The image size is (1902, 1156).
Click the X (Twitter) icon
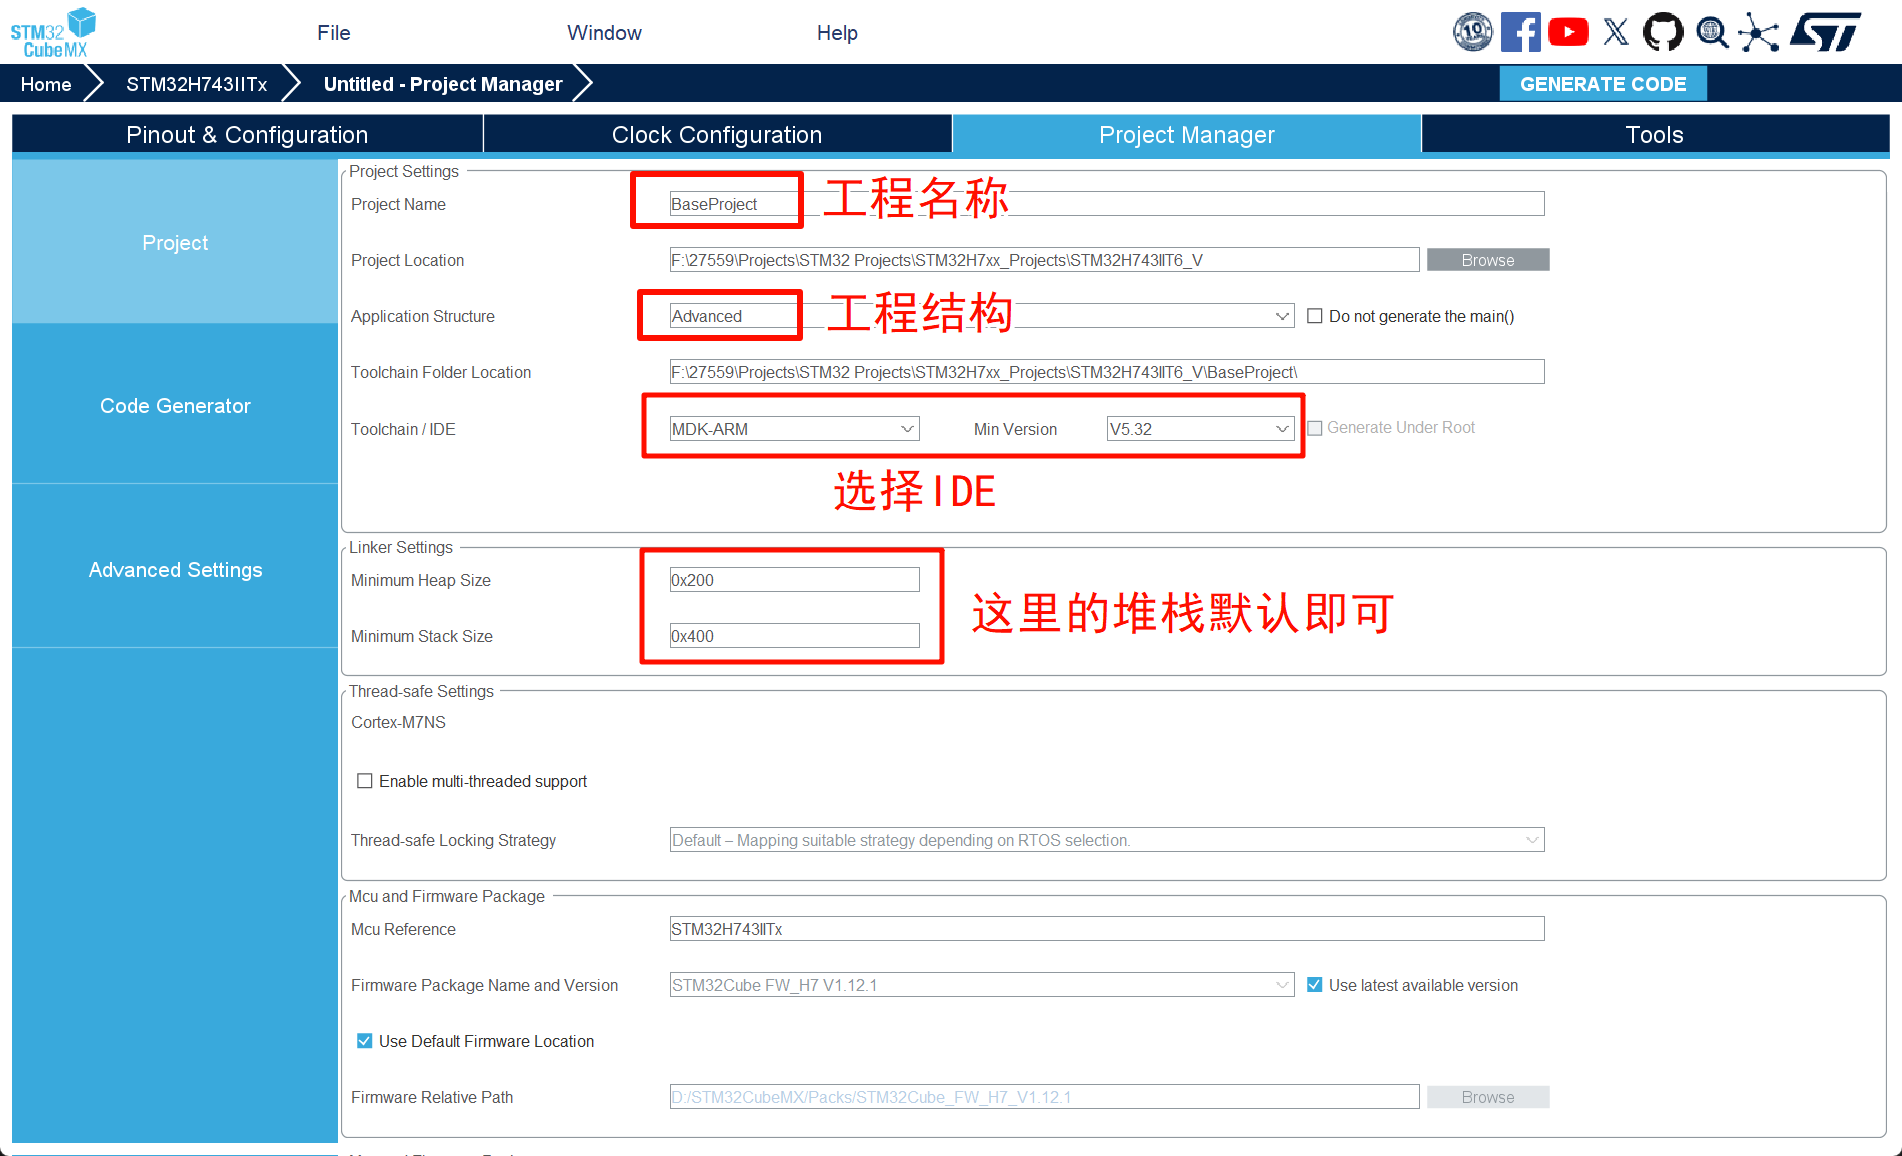coord(1616,33)
